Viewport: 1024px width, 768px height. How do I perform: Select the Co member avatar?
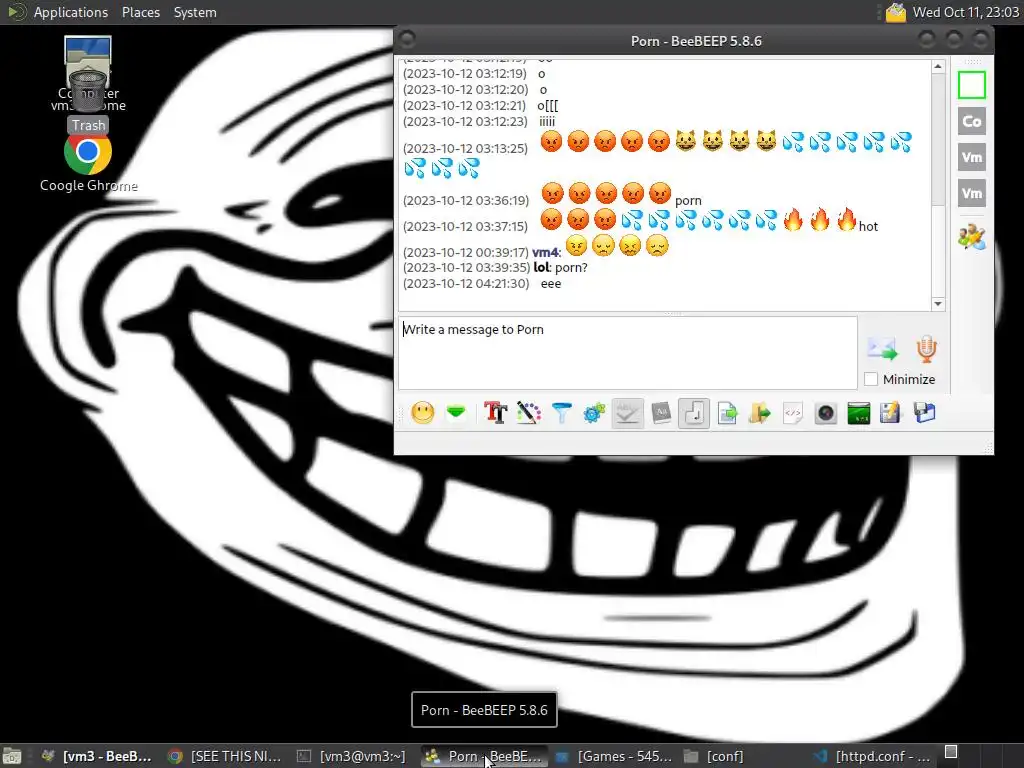(x=972, y=121)
